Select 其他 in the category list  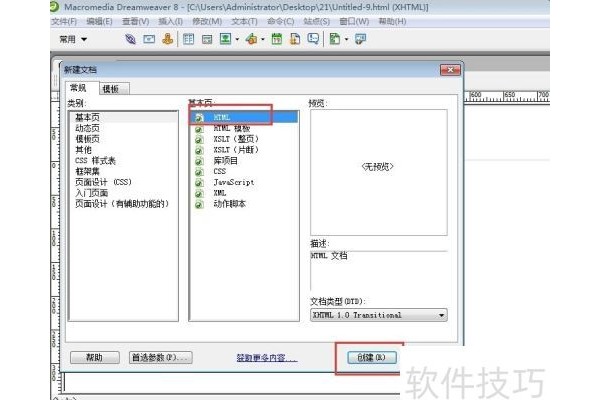point(123,150)
